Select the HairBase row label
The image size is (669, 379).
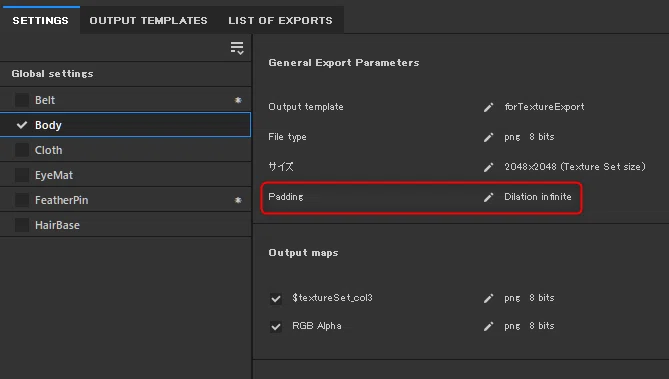57,225
